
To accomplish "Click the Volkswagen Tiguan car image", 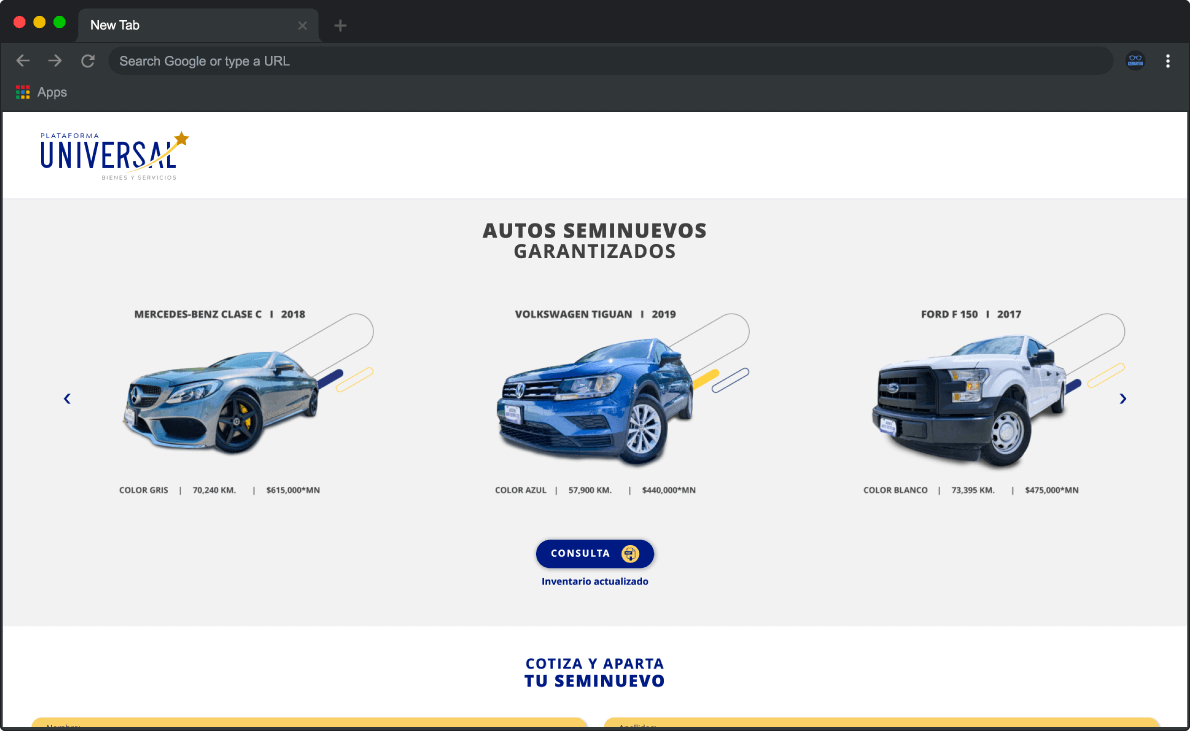I will (x=597, y=402).
